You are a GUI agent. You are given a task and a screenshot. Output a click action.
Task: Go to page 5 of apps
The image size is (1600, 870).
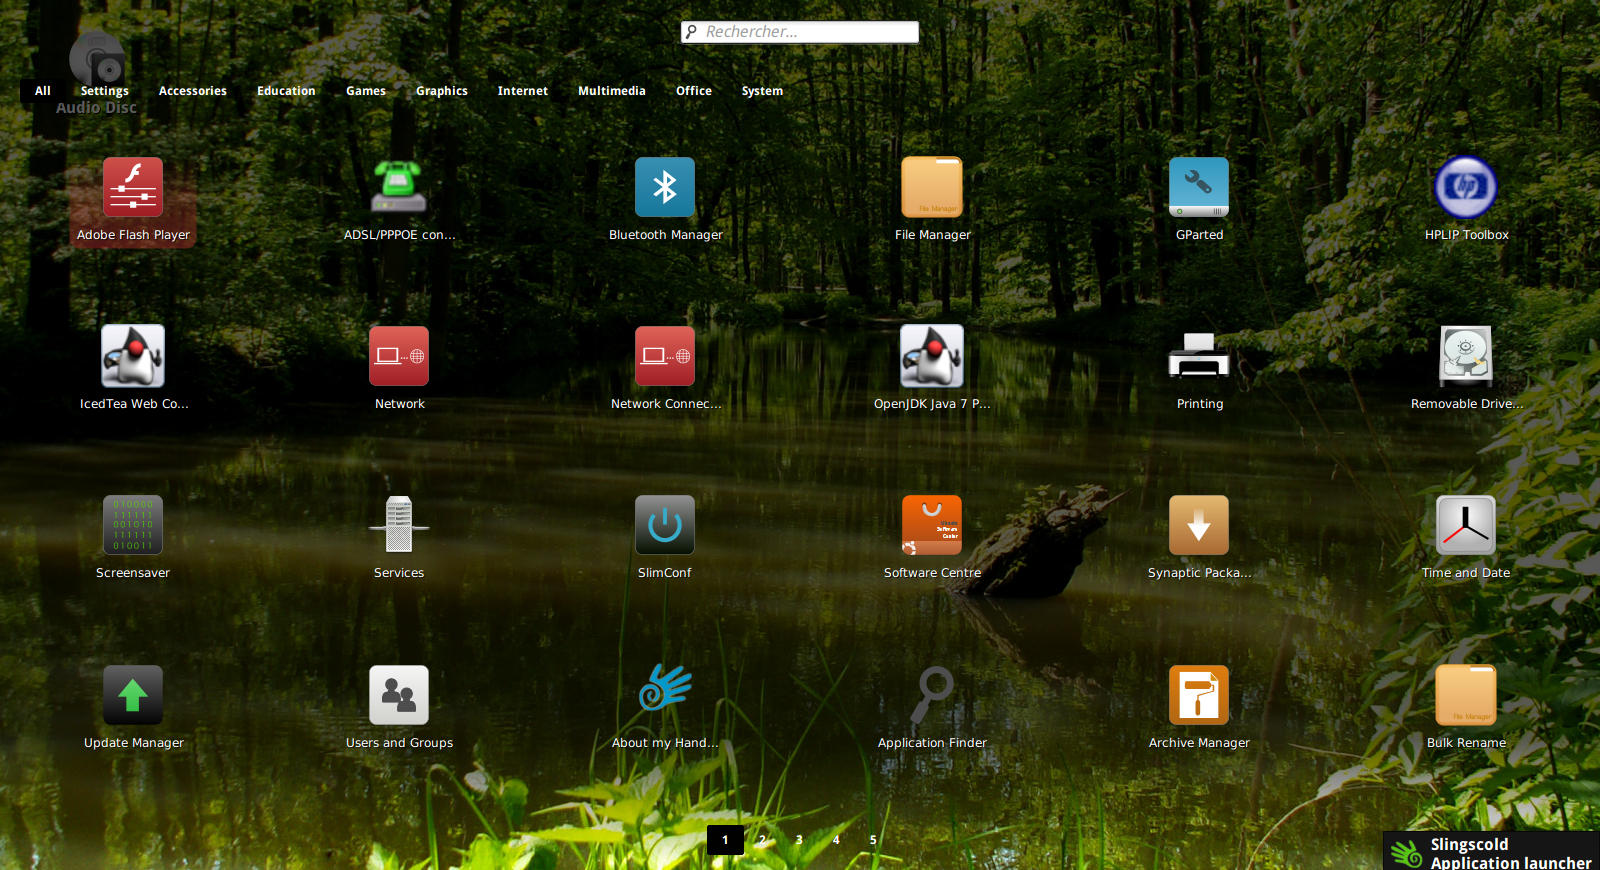(x=873, y=840)
